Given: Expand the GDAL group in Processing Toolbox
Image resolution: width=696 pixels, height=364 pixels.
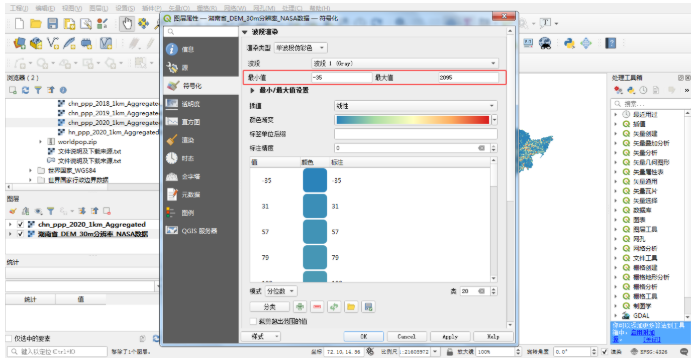Looking at the screenshot, I should (615, 316).
